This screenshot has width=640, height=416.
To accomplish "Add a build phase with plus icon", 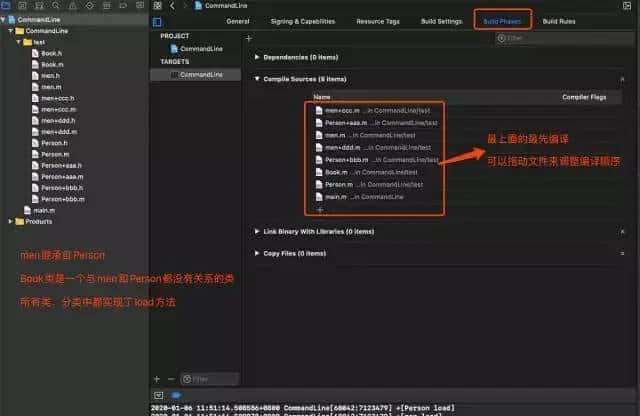I will (x=249, y=38).
